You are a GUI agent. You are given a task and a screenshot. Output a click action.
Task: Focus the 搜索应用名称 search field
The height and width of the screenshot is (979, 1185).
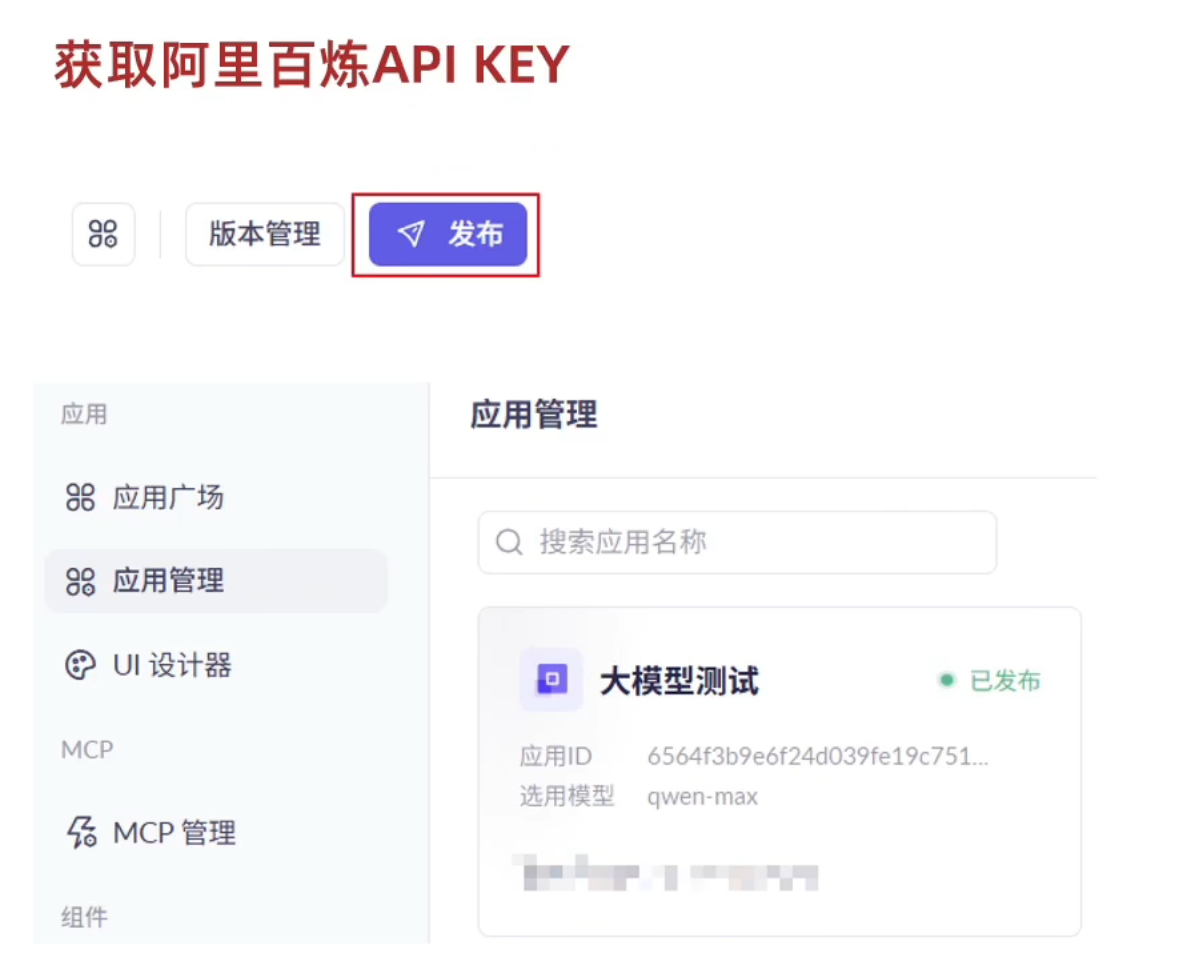737,542
